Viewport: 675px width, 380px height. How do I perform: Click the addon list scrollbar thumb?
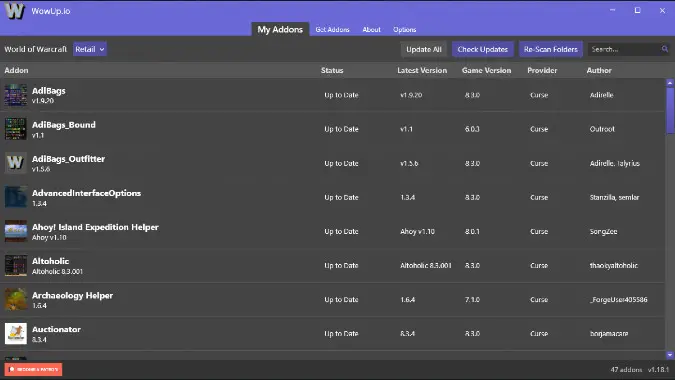[670, 111]
